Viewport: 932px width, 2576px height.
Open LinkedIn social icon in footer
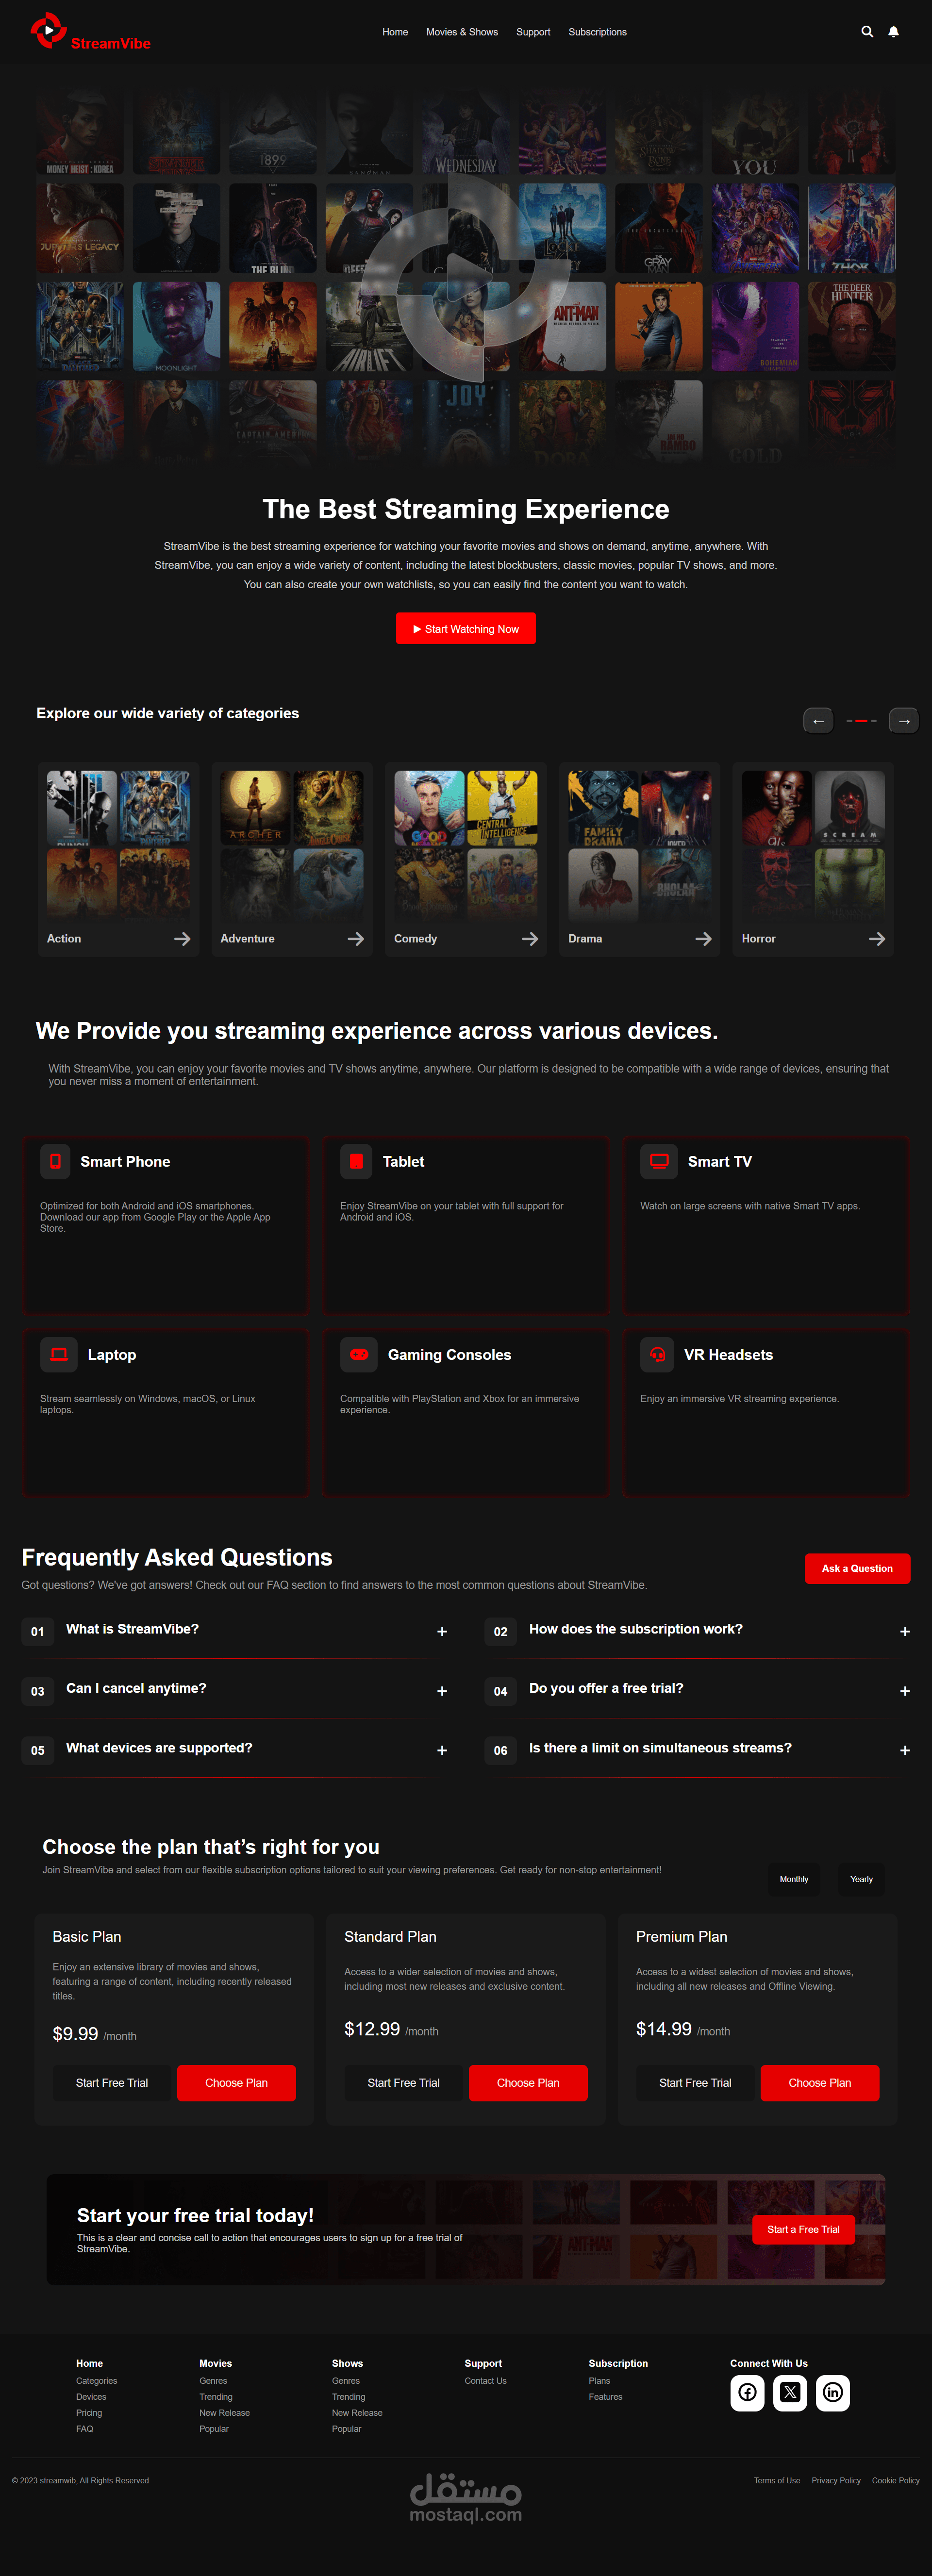tap(833, 2393)
